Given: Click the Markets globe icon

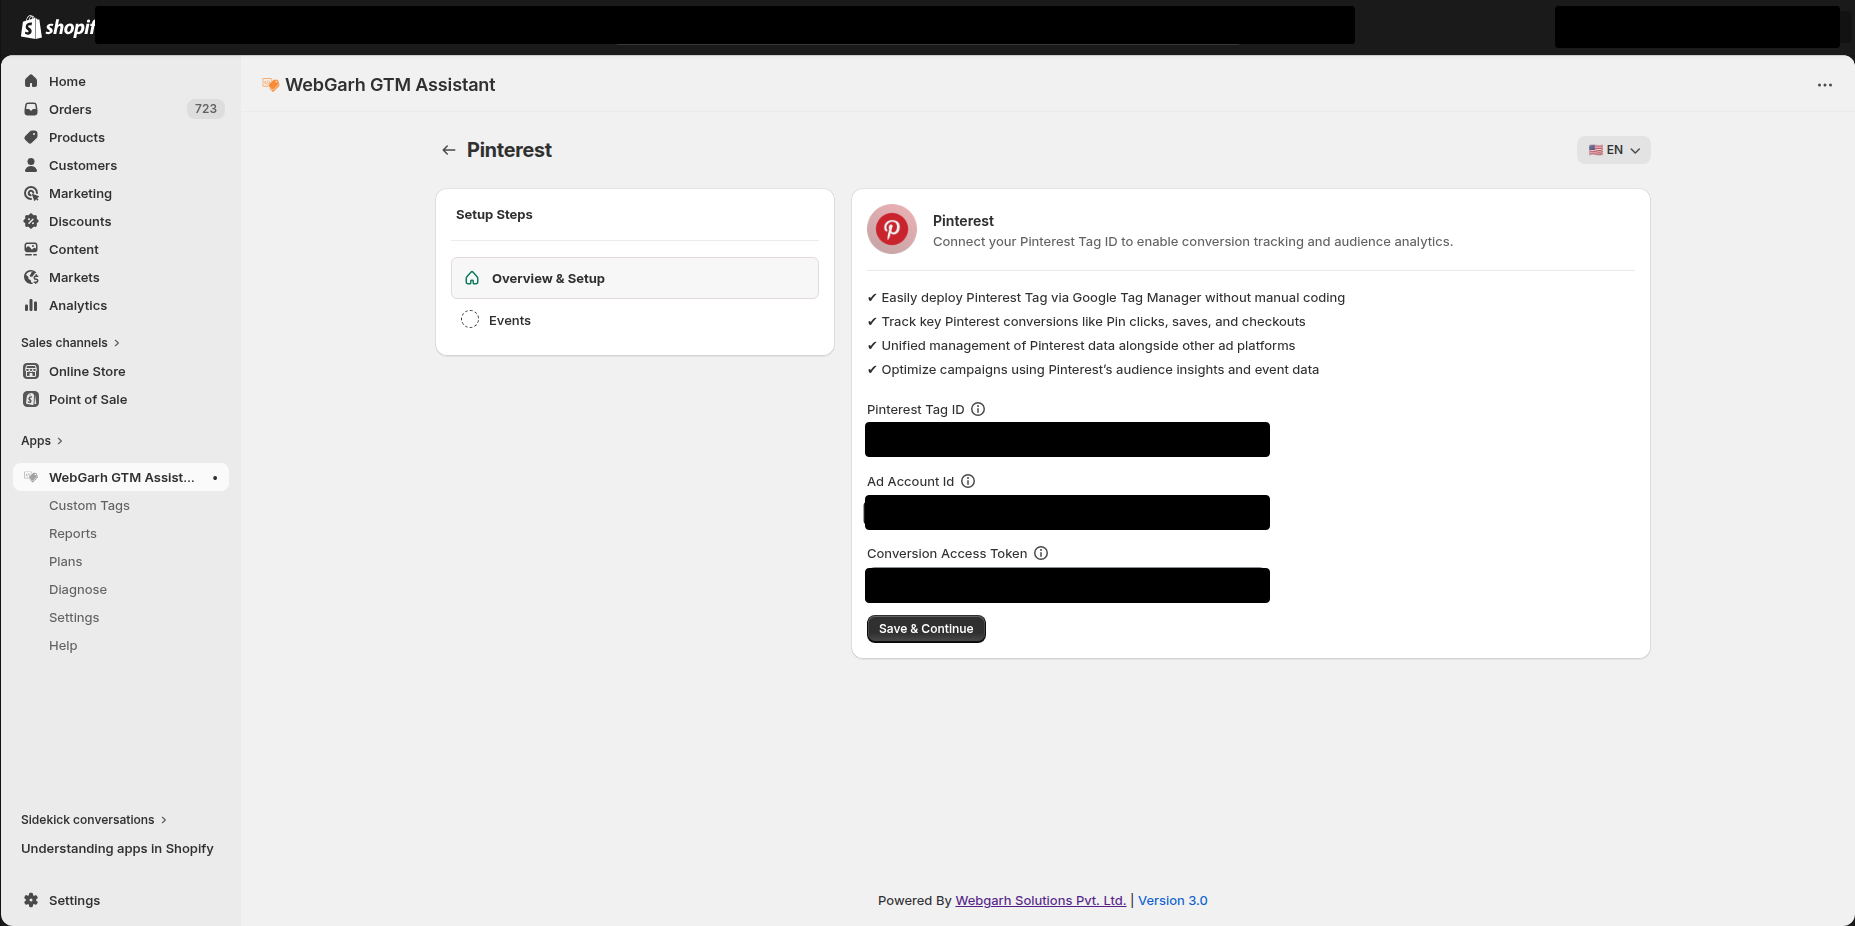Looking at the screenshot, I should coord(31,277).
